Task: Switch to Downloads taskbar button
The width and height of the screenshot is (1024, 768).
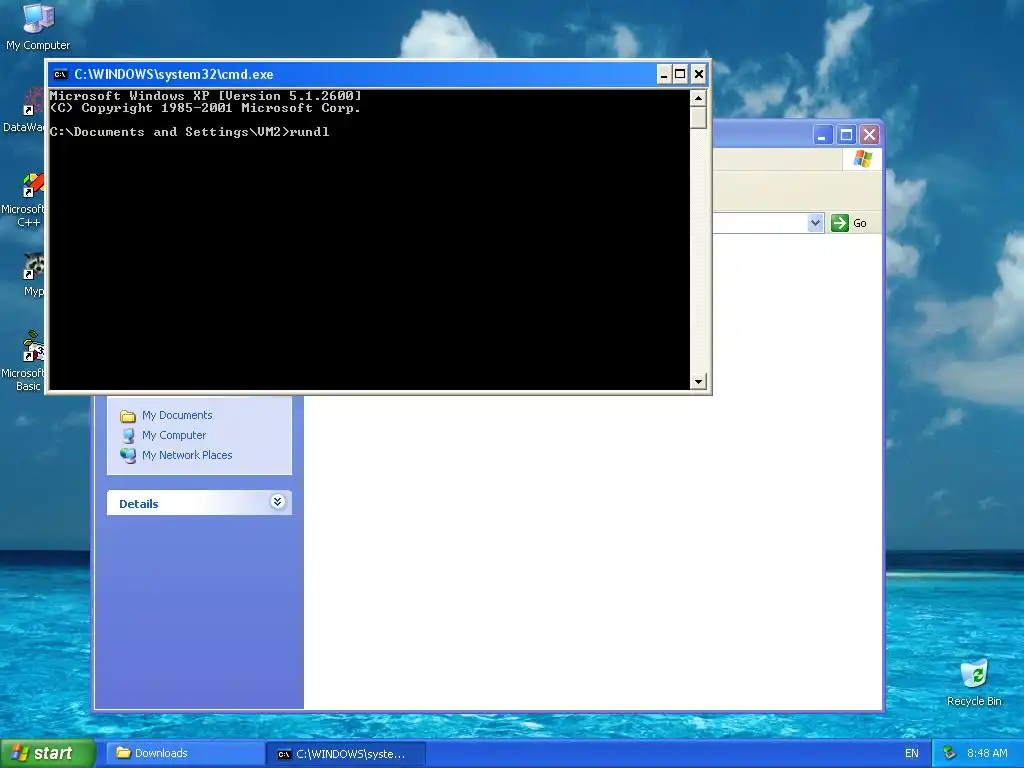Action: (x=185, y=753)
